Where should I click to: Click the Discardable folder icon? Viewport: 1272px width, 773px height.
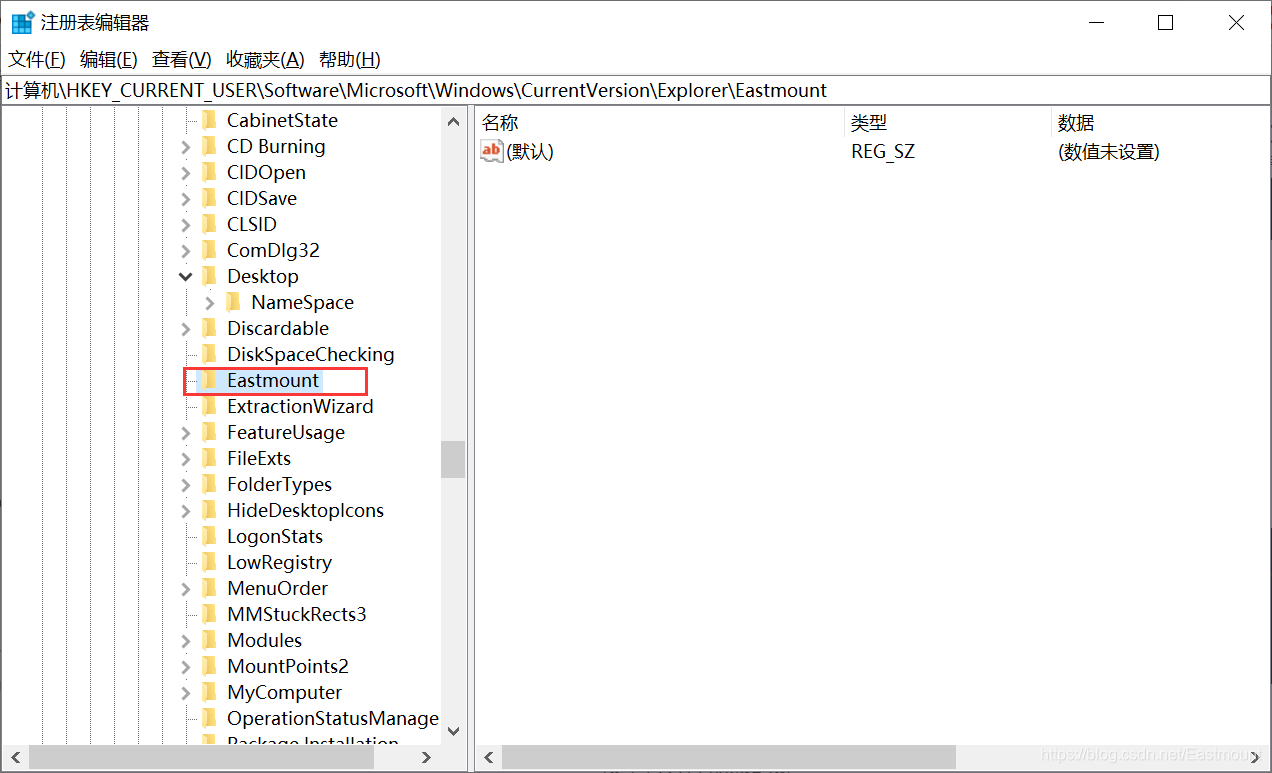[209, 328]
